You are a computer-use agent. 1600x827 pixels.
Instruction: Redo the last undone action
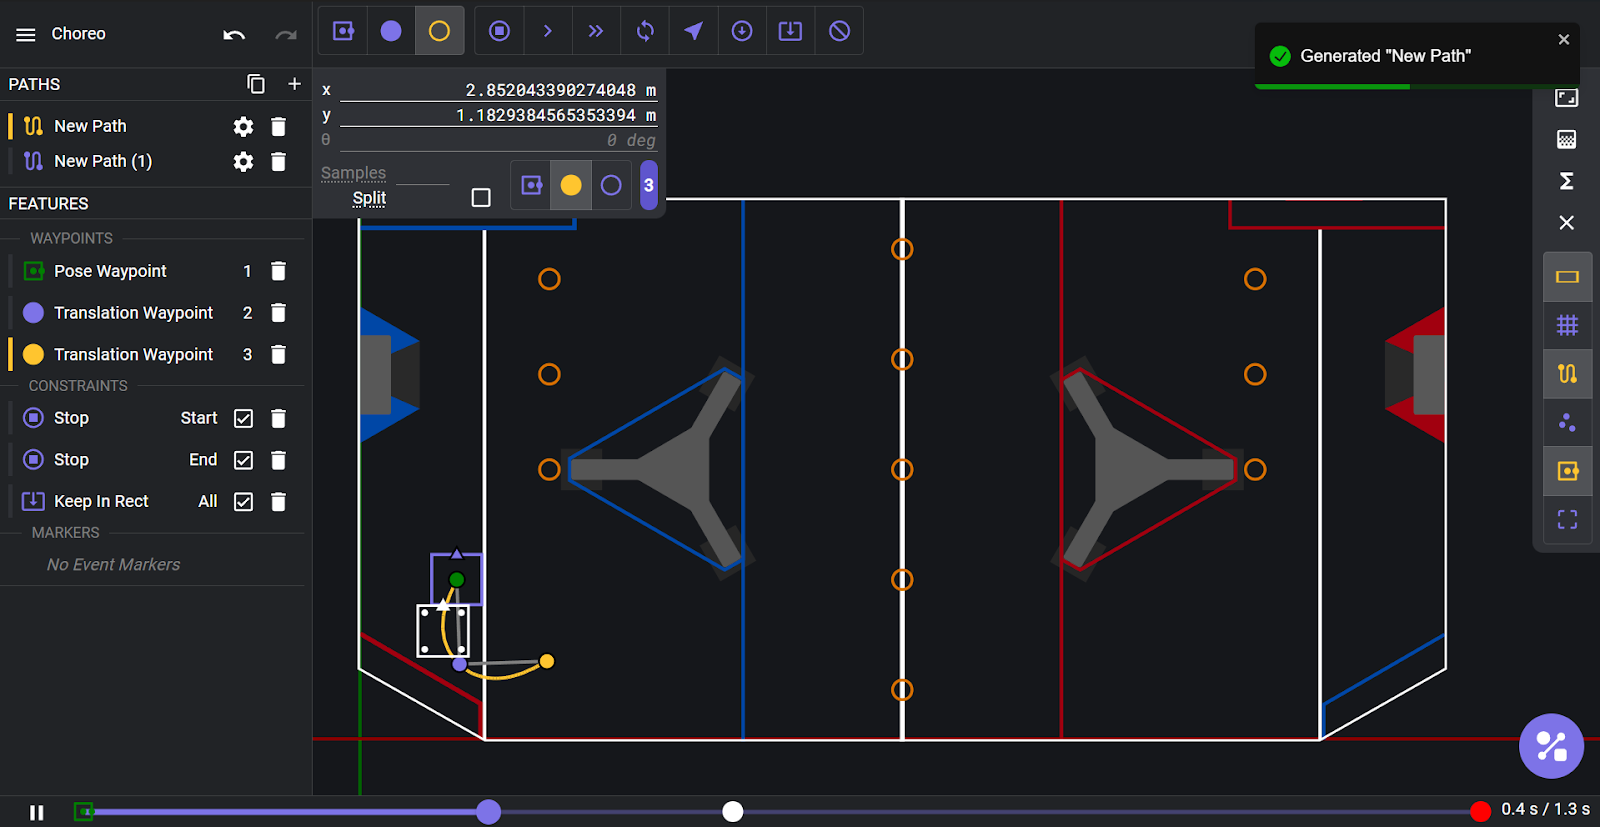(x=286, y=34)
